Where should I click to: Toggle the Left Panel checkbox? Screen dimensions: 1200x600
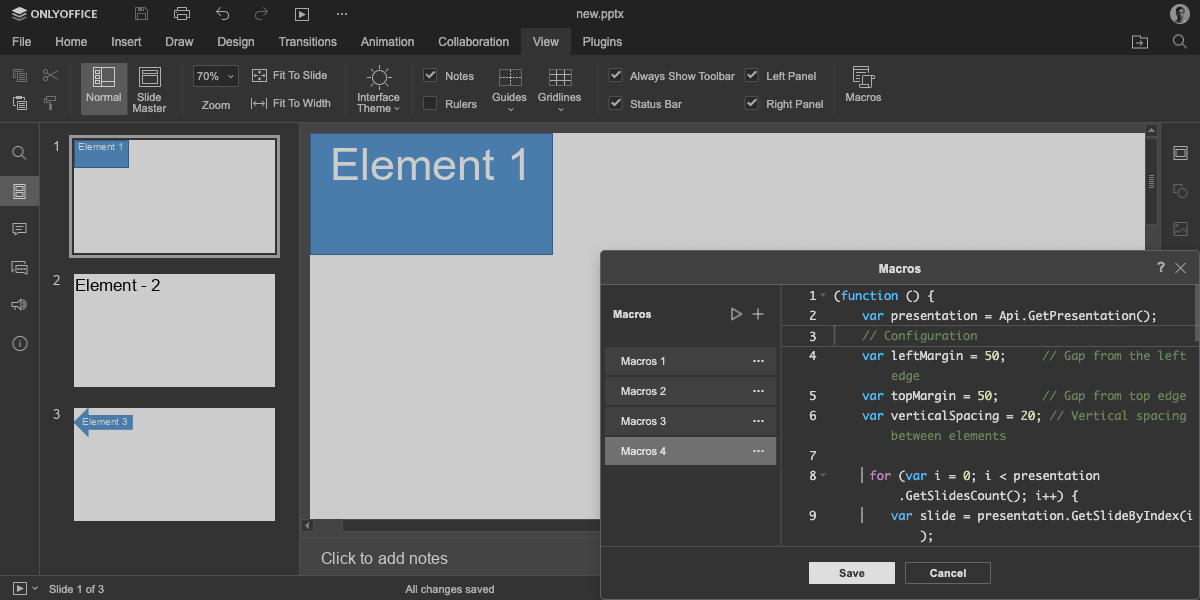(751, 76)
